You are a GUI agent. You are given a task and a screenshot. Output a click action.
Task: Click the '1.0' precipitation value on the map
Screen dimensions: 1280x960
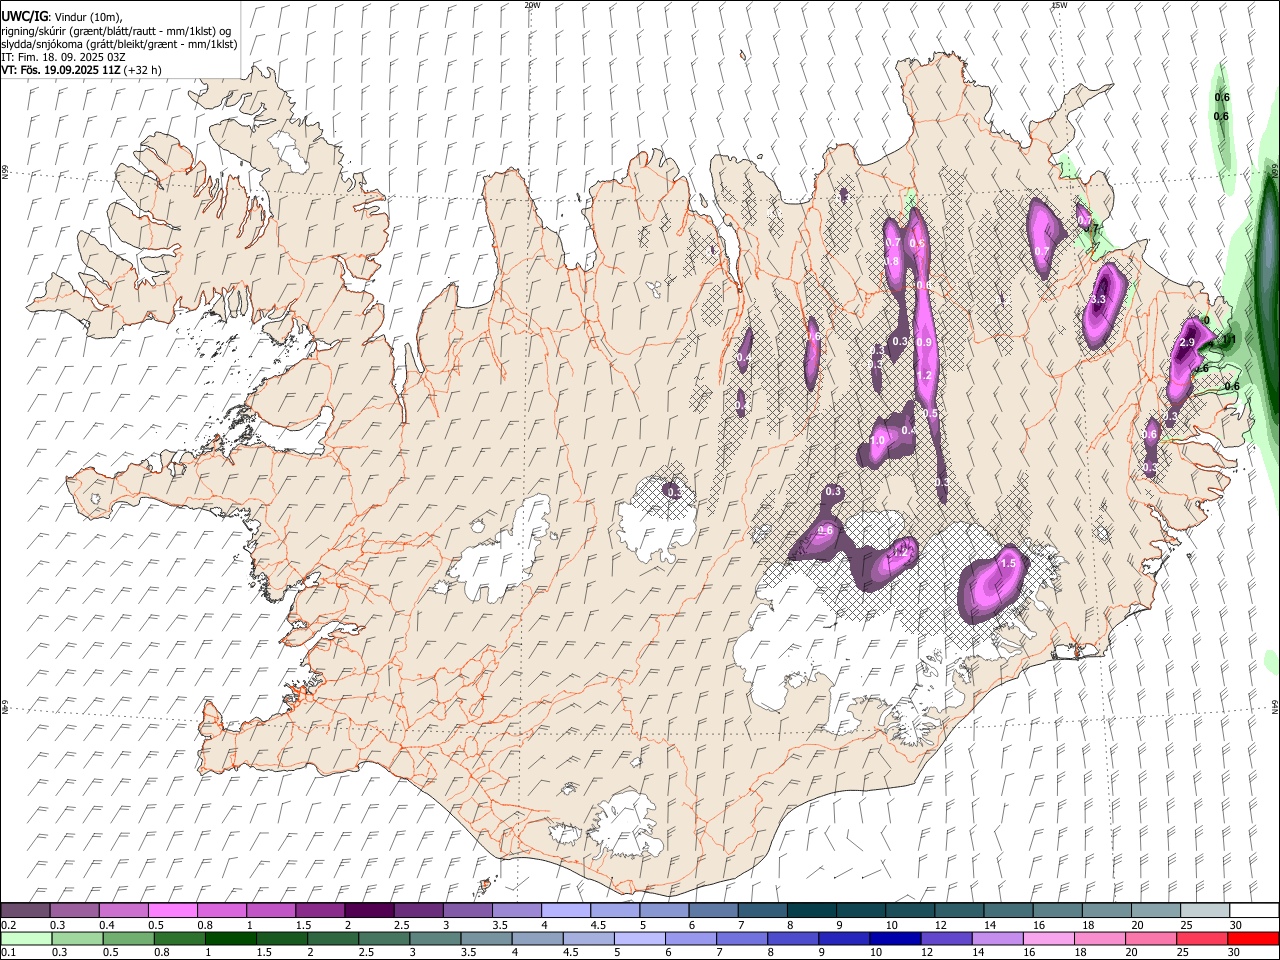[878, 441]
